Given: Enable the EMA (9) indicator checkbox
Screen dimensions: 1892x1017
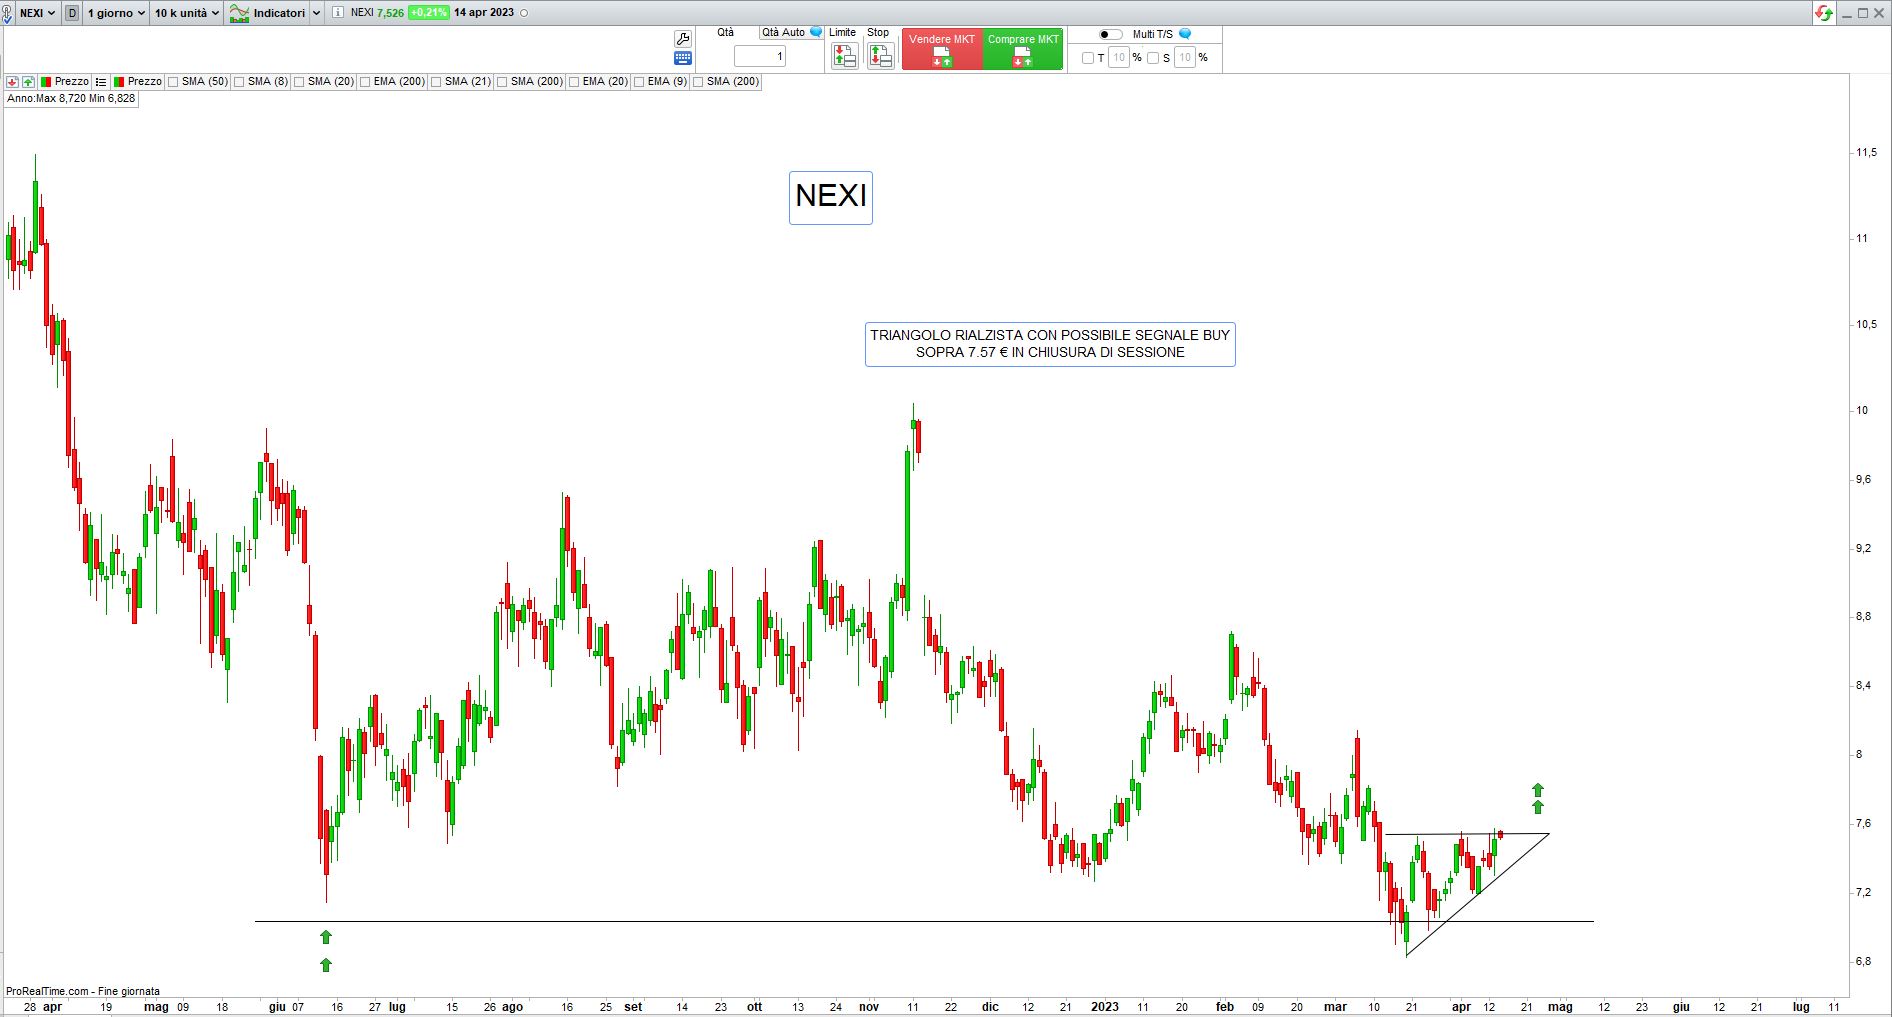Looking at the screenshot, I should (639, 82).
